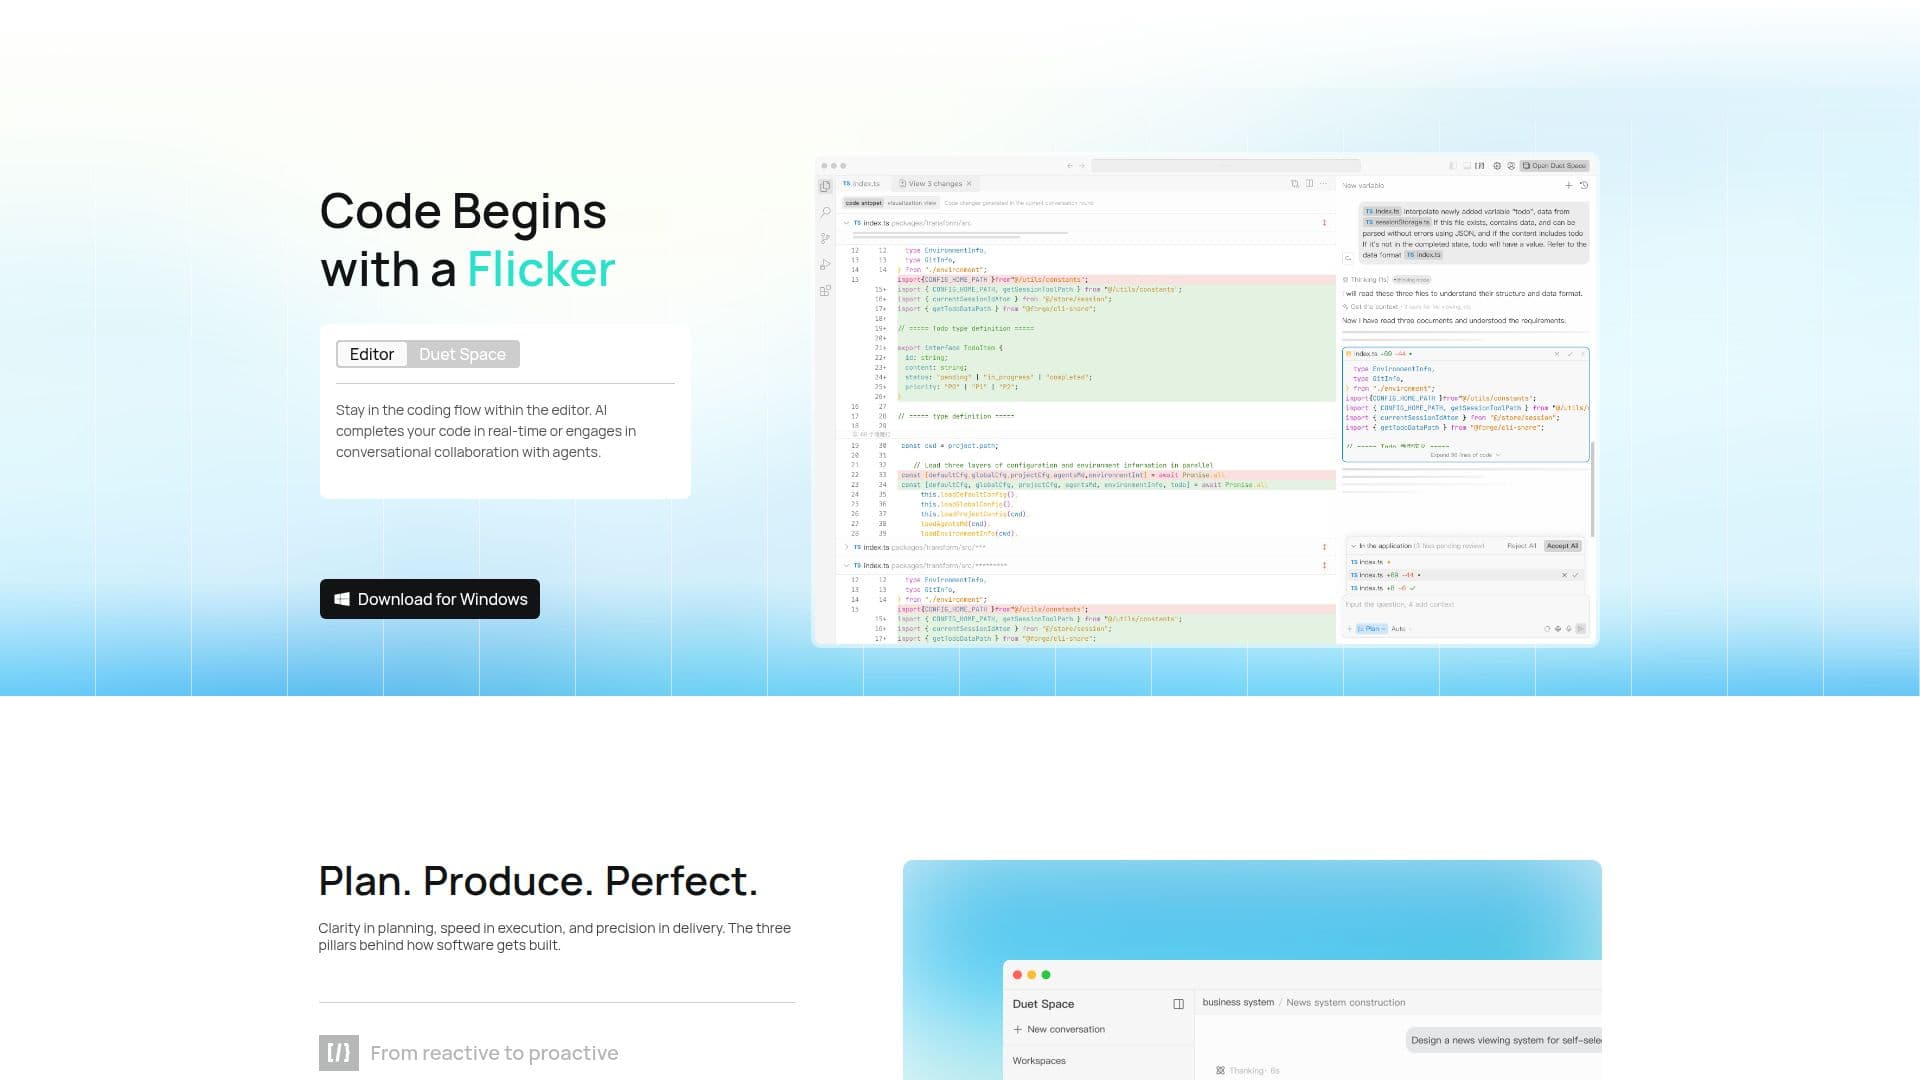Toggle to the Duet Space view
The height and width of the screenshot is (1080, 1920).
pyautogui.click(x=462, y=354)
